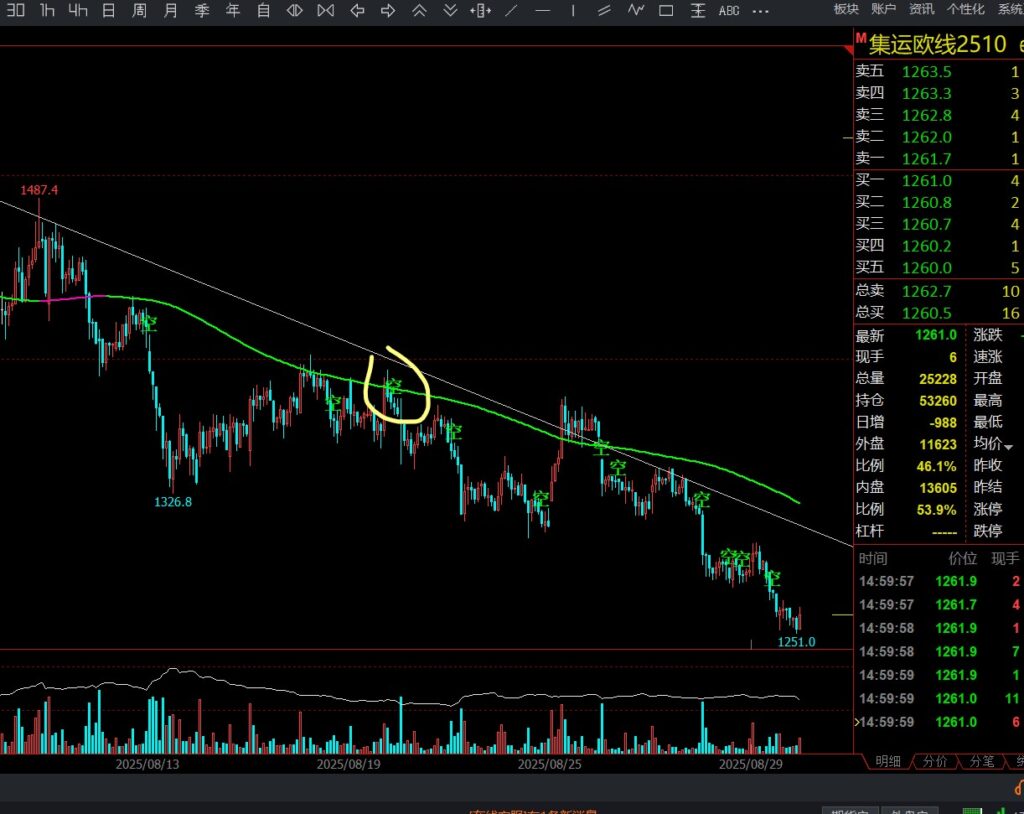
Task: Select the zigzag wave line tool
Action: 635,10
